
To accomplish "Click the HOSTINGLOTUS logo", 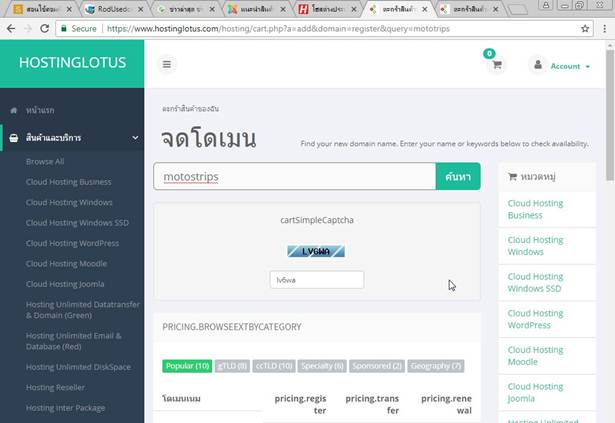I will (73, 62).
